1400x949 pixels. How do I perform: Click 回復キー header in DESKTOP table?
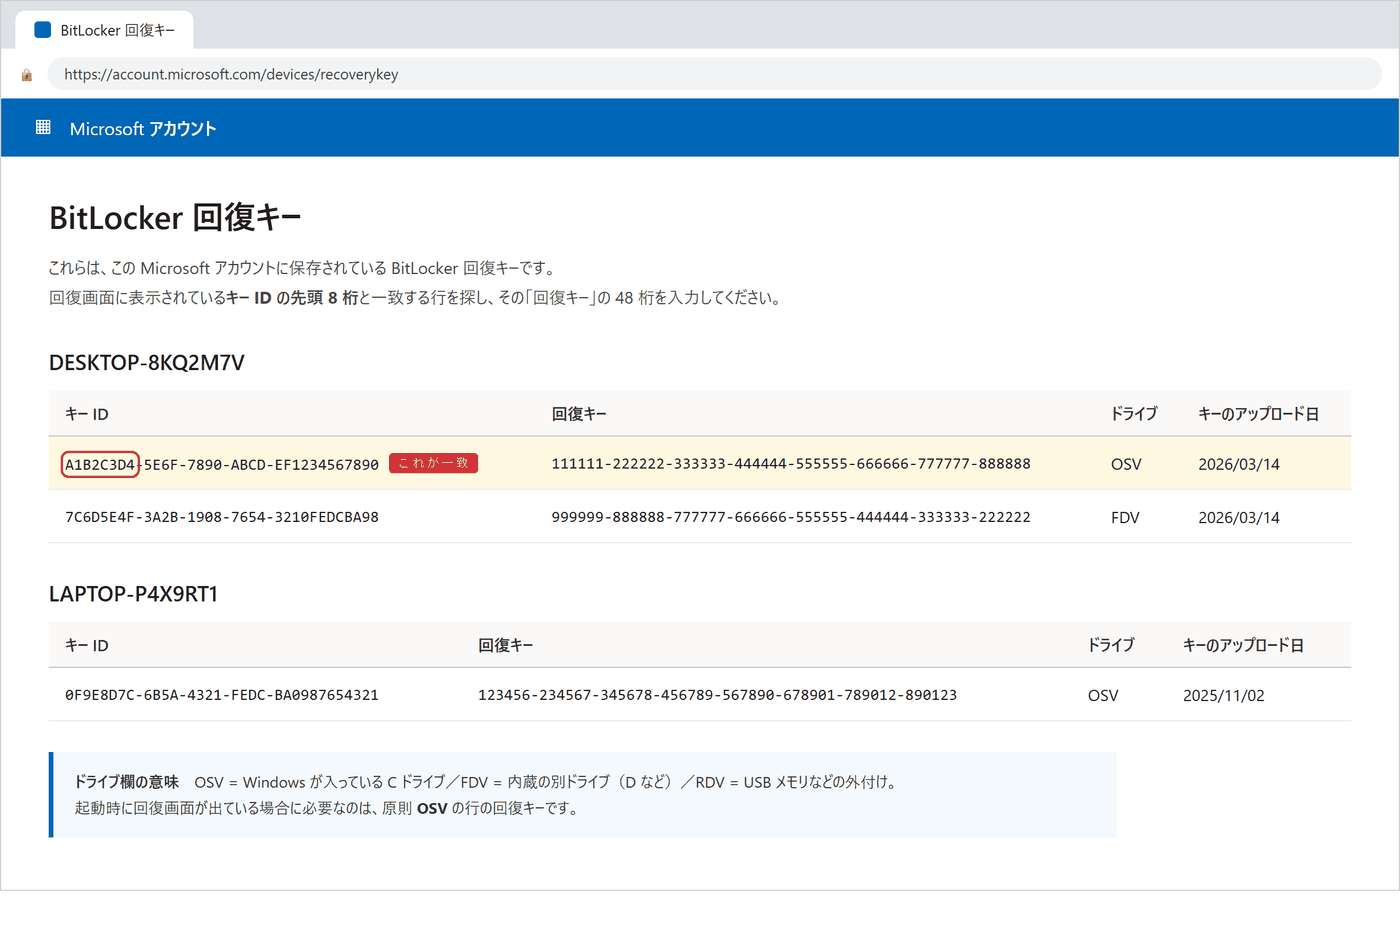(x=579, y=414)
